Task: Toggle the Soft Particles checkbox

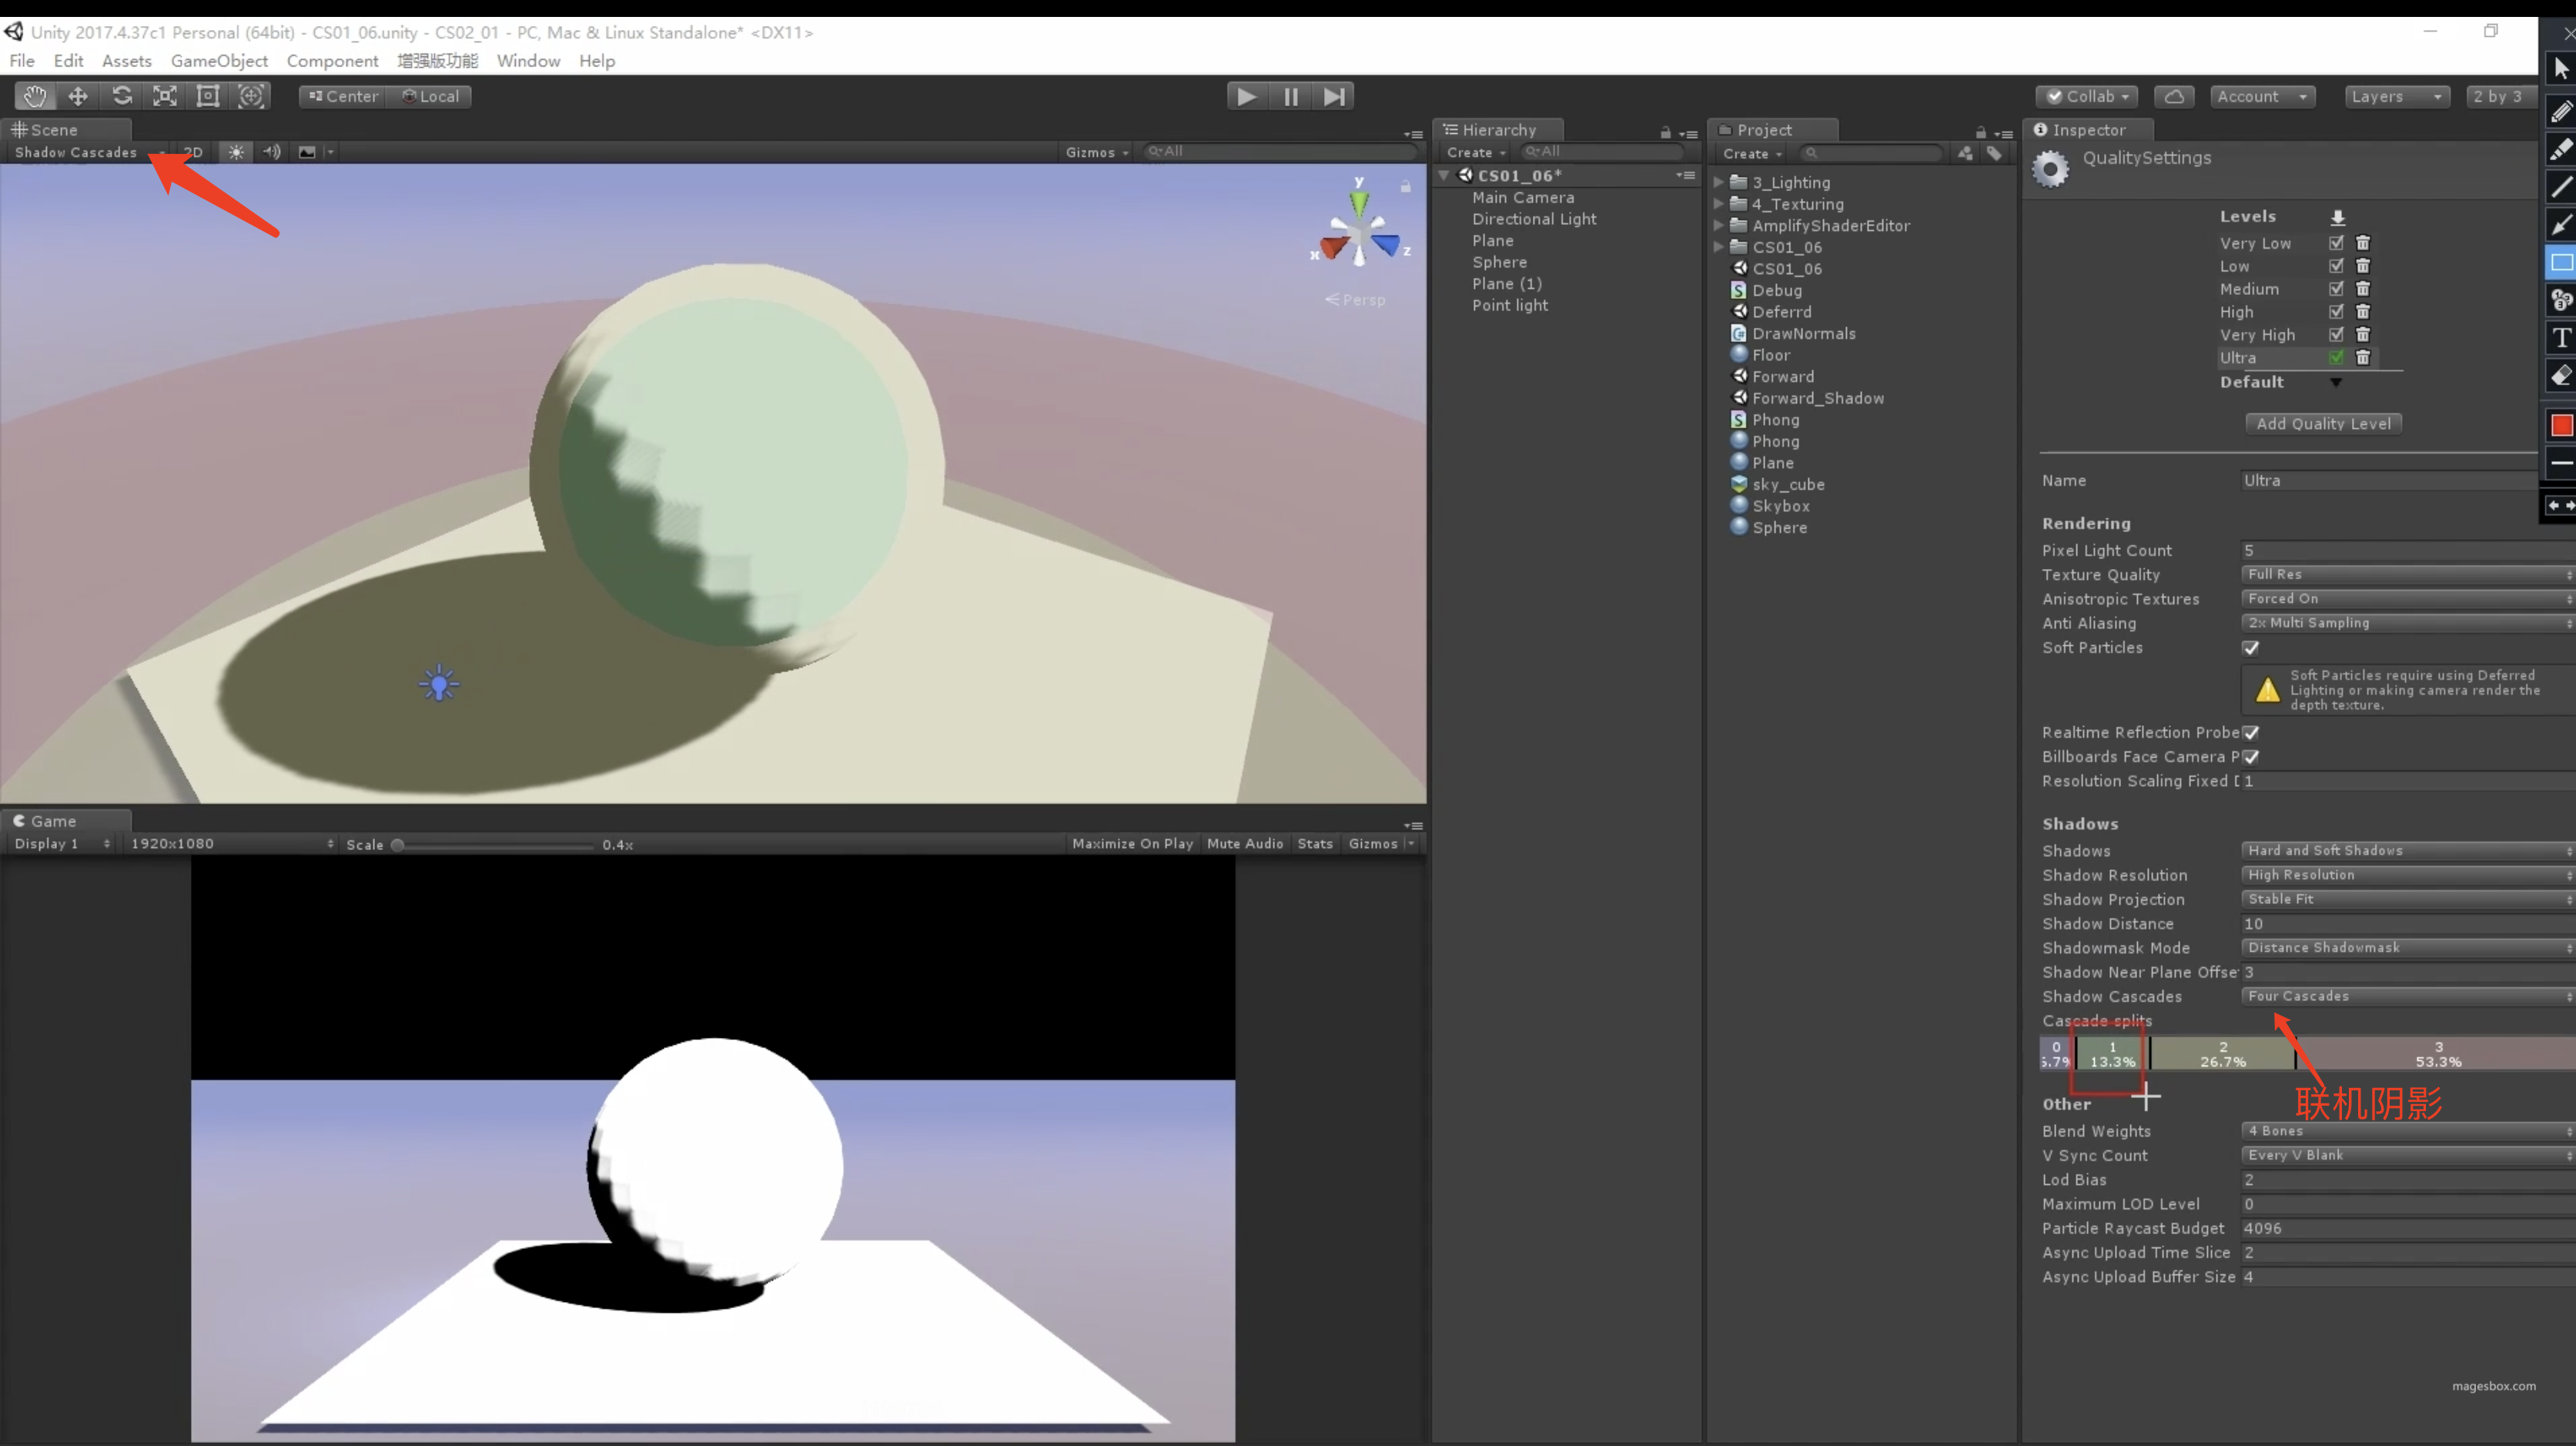Action: (2251, 648)
